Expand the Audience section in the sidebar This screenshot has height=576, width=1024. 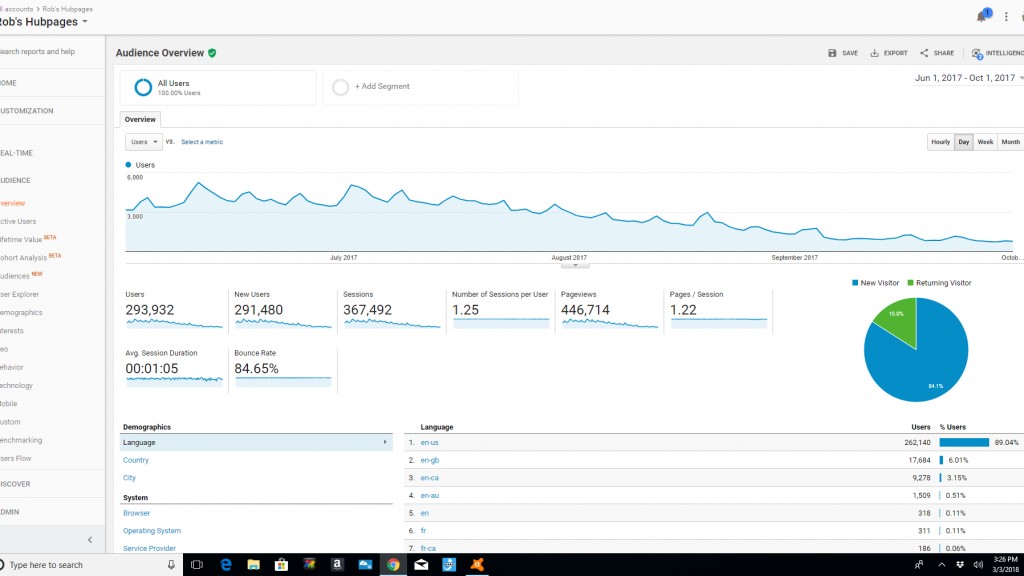click(x=16, y=180)
